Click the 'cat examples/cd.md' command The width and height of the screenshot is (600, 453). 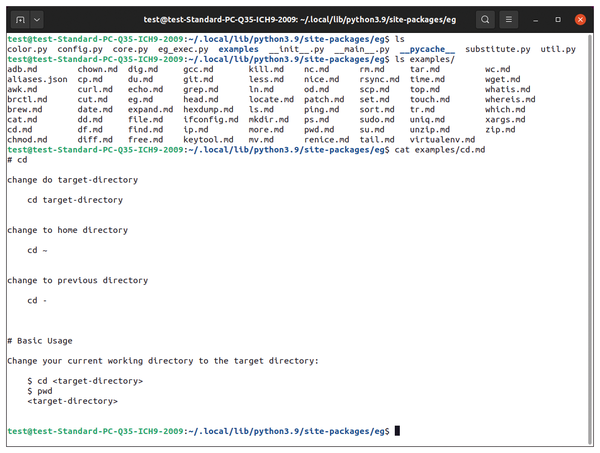[x=440, y=150]
